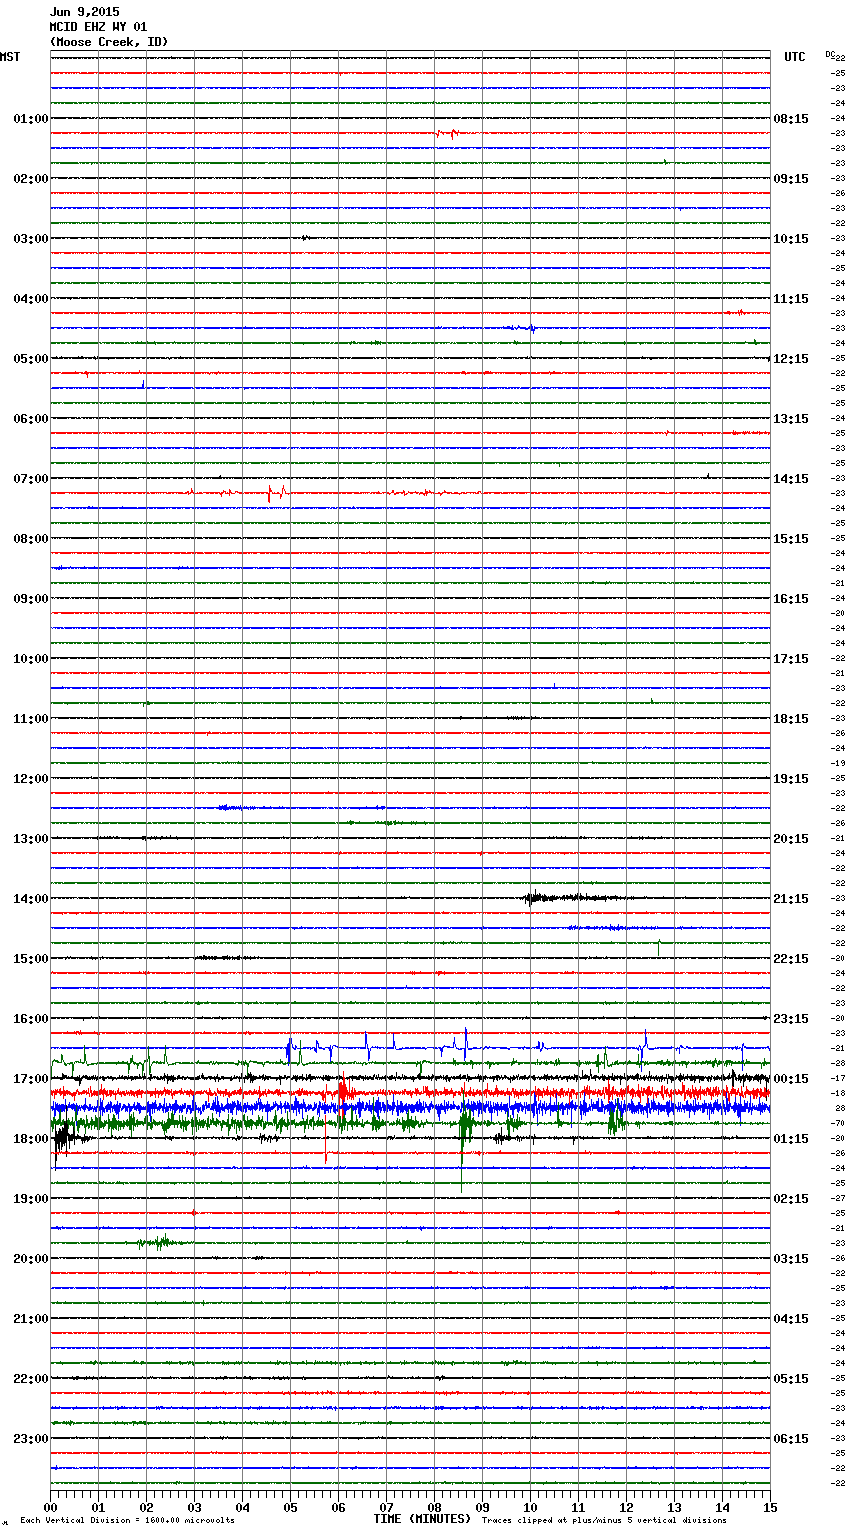Click the "16:15" UTC time label

coord(791,599)
